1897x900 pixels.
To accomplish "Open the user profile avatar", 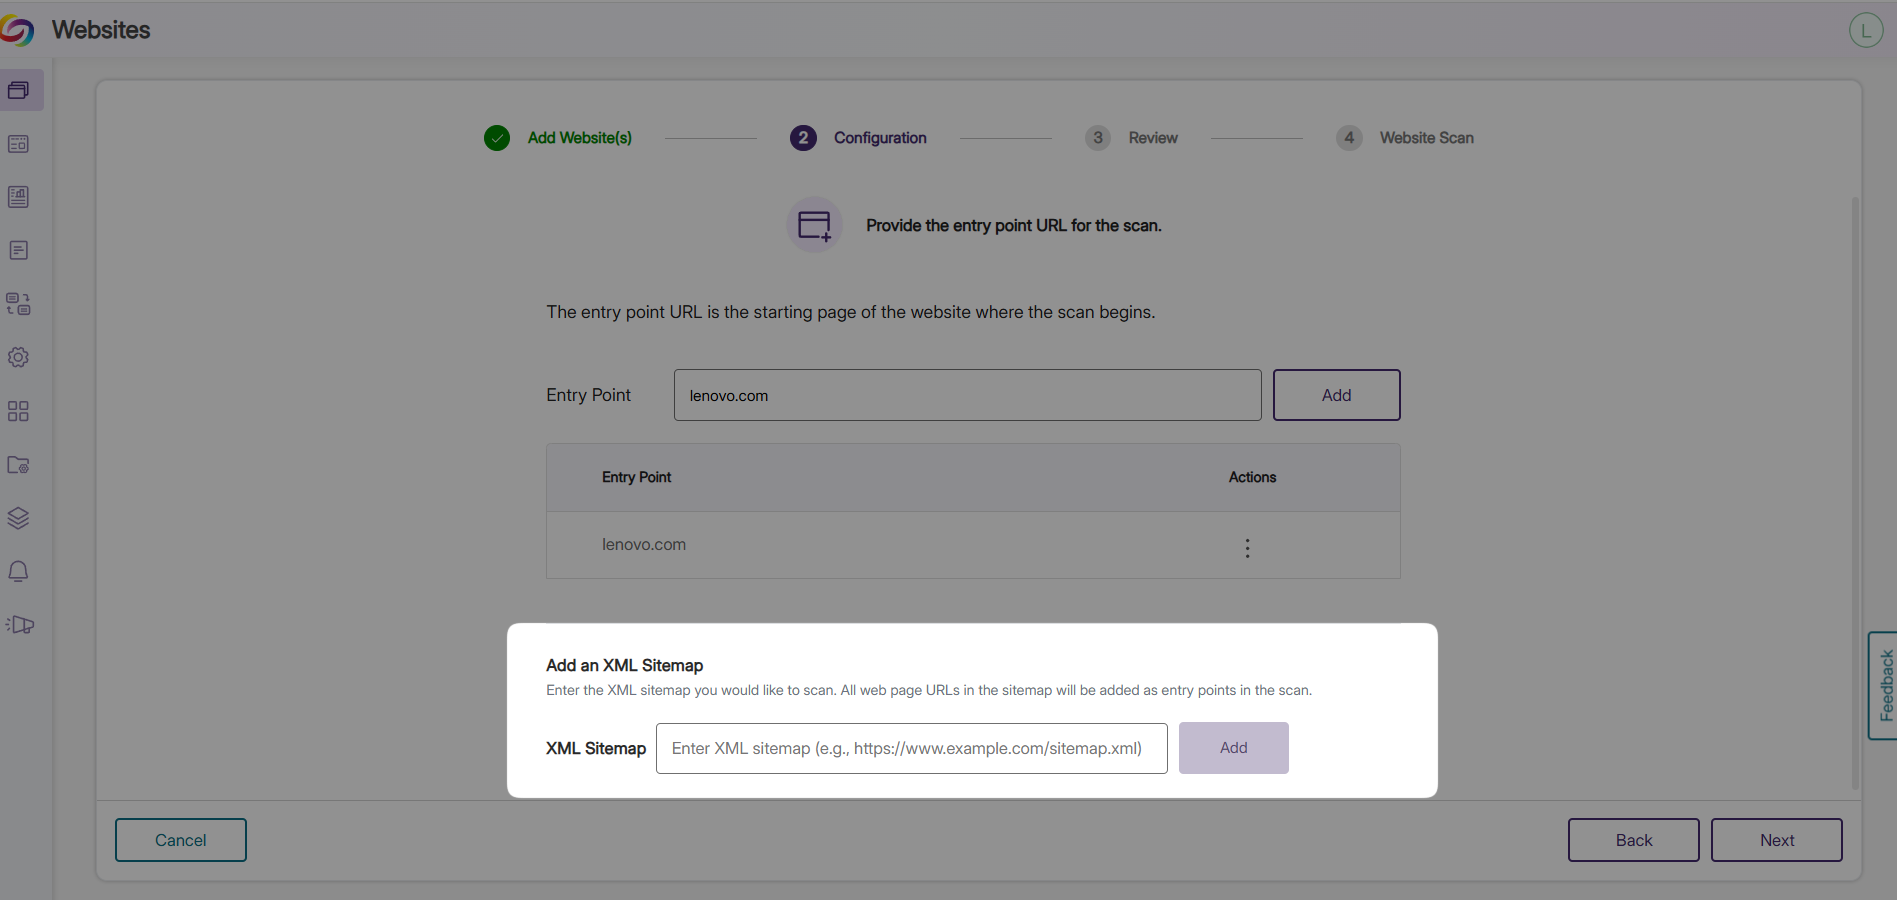I will (1865, 29).
